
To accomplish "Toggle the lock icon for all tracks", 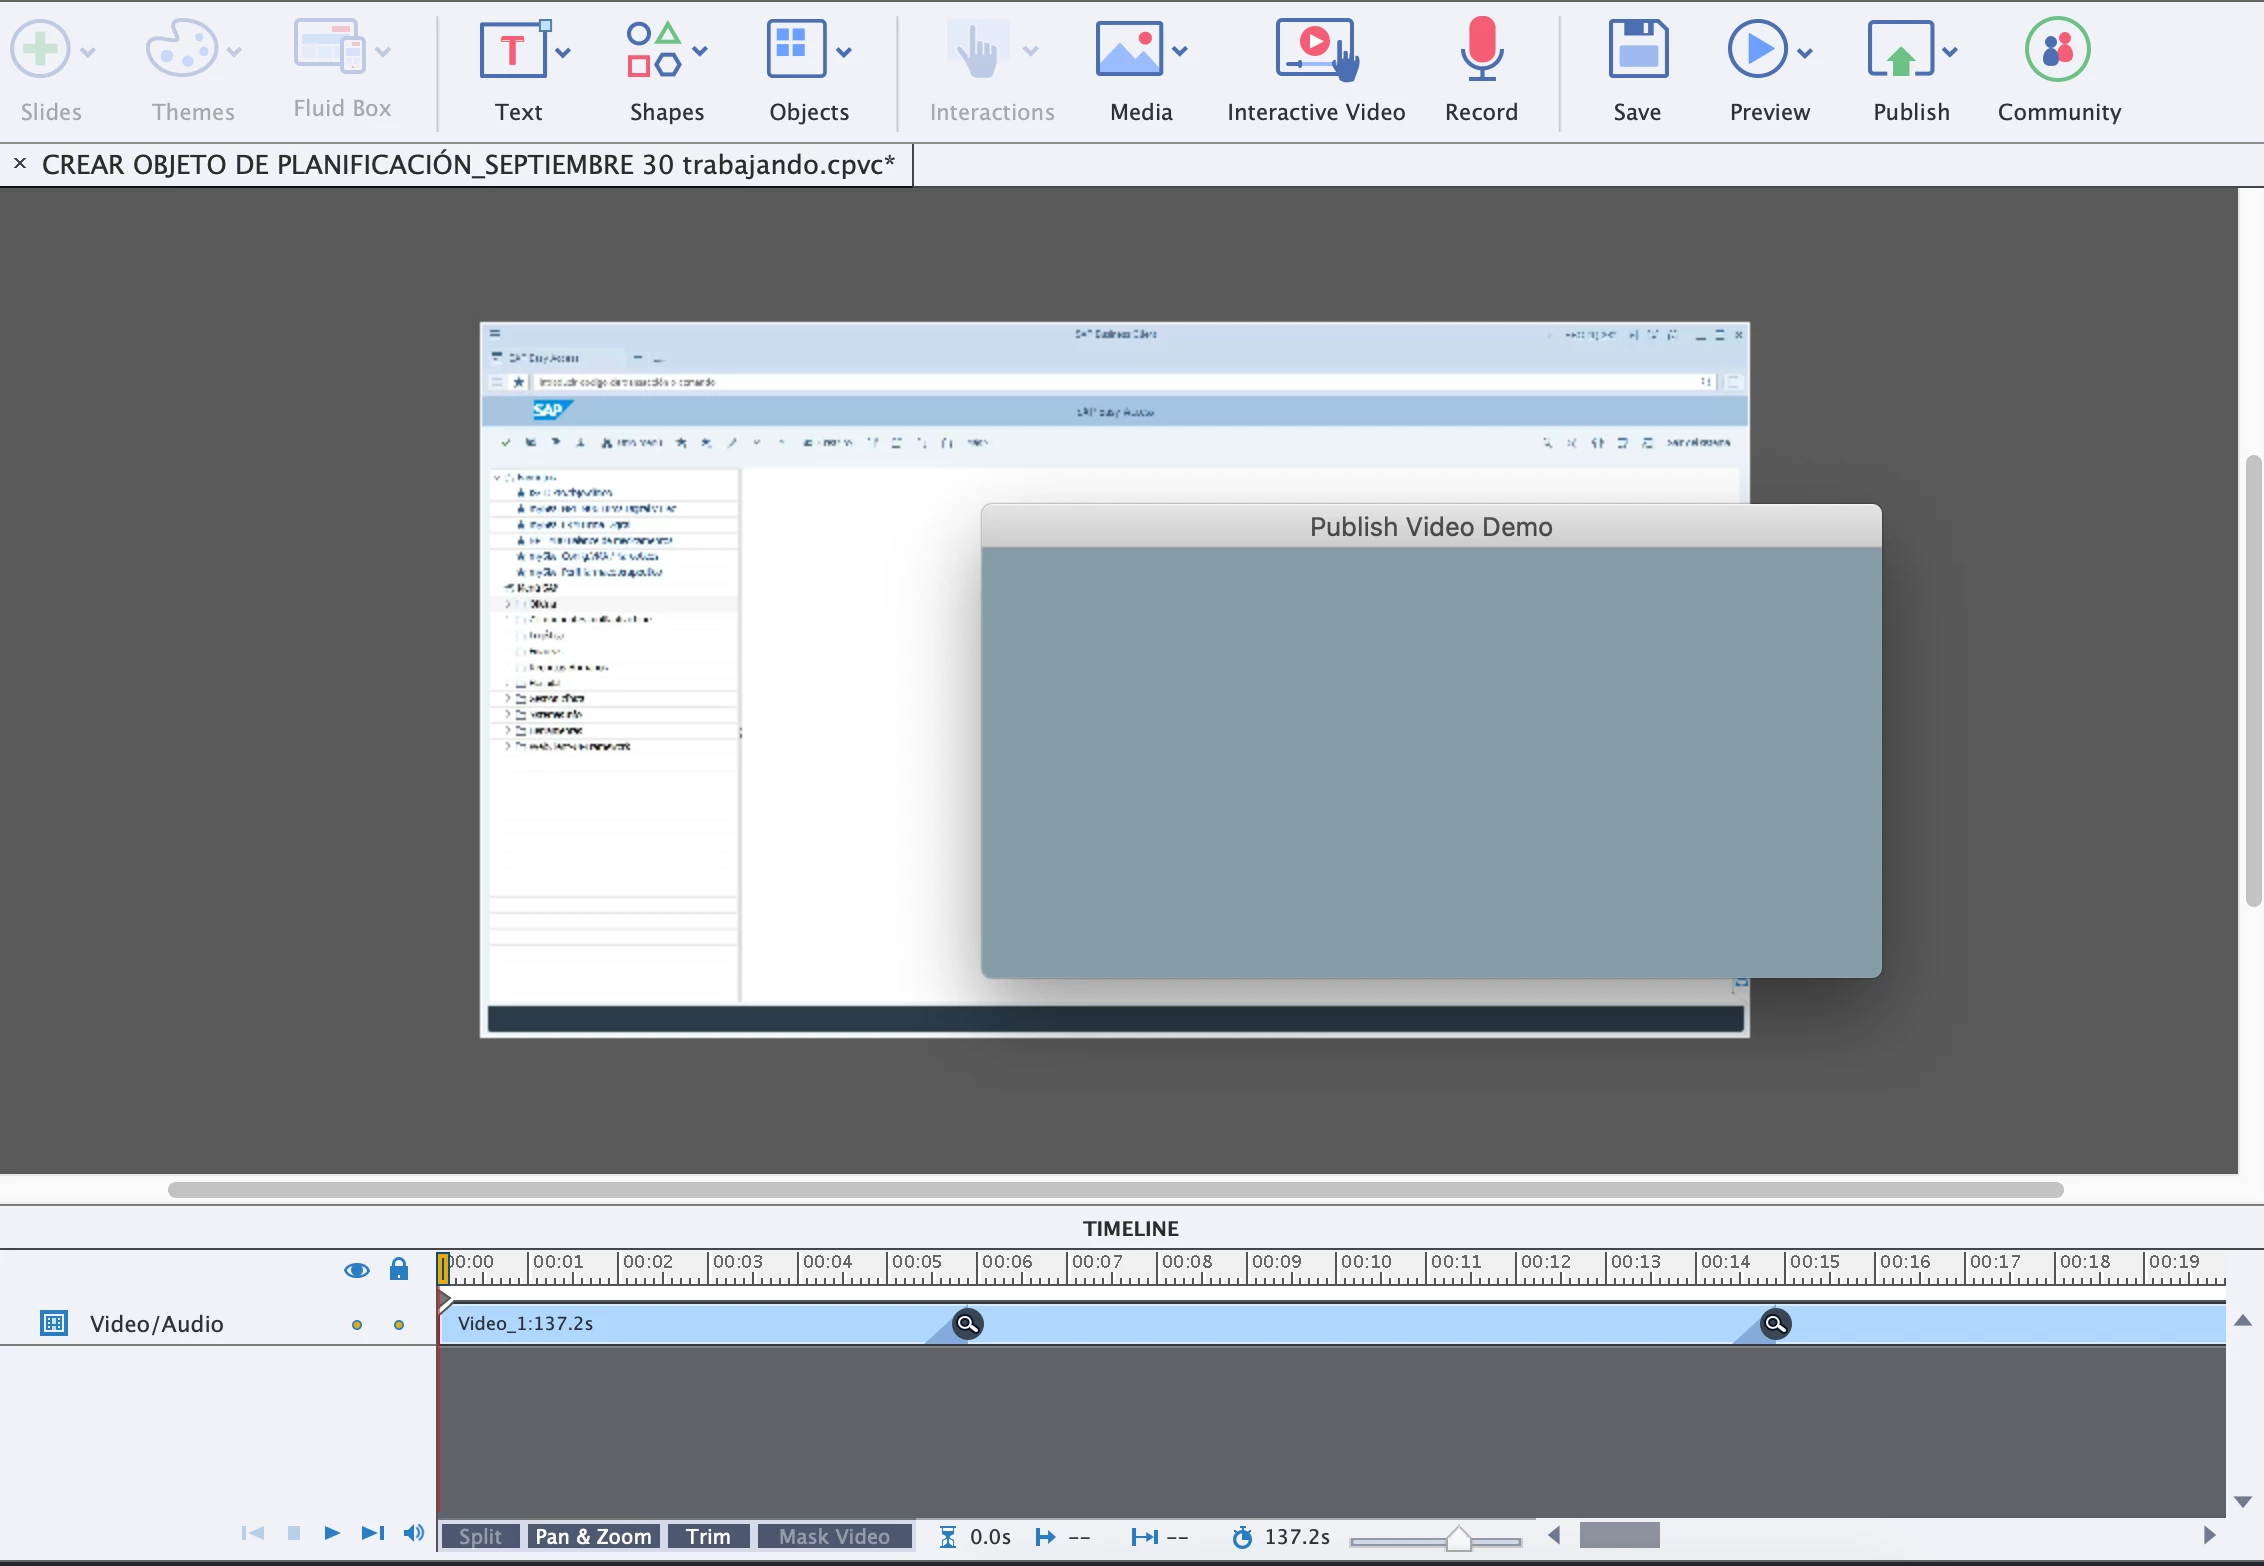I will [x=399, y=1270].
